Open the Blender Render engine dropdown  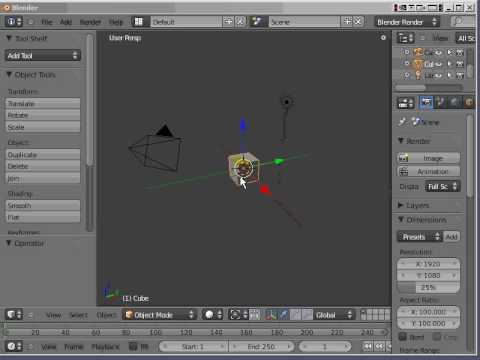click(407, 22)
